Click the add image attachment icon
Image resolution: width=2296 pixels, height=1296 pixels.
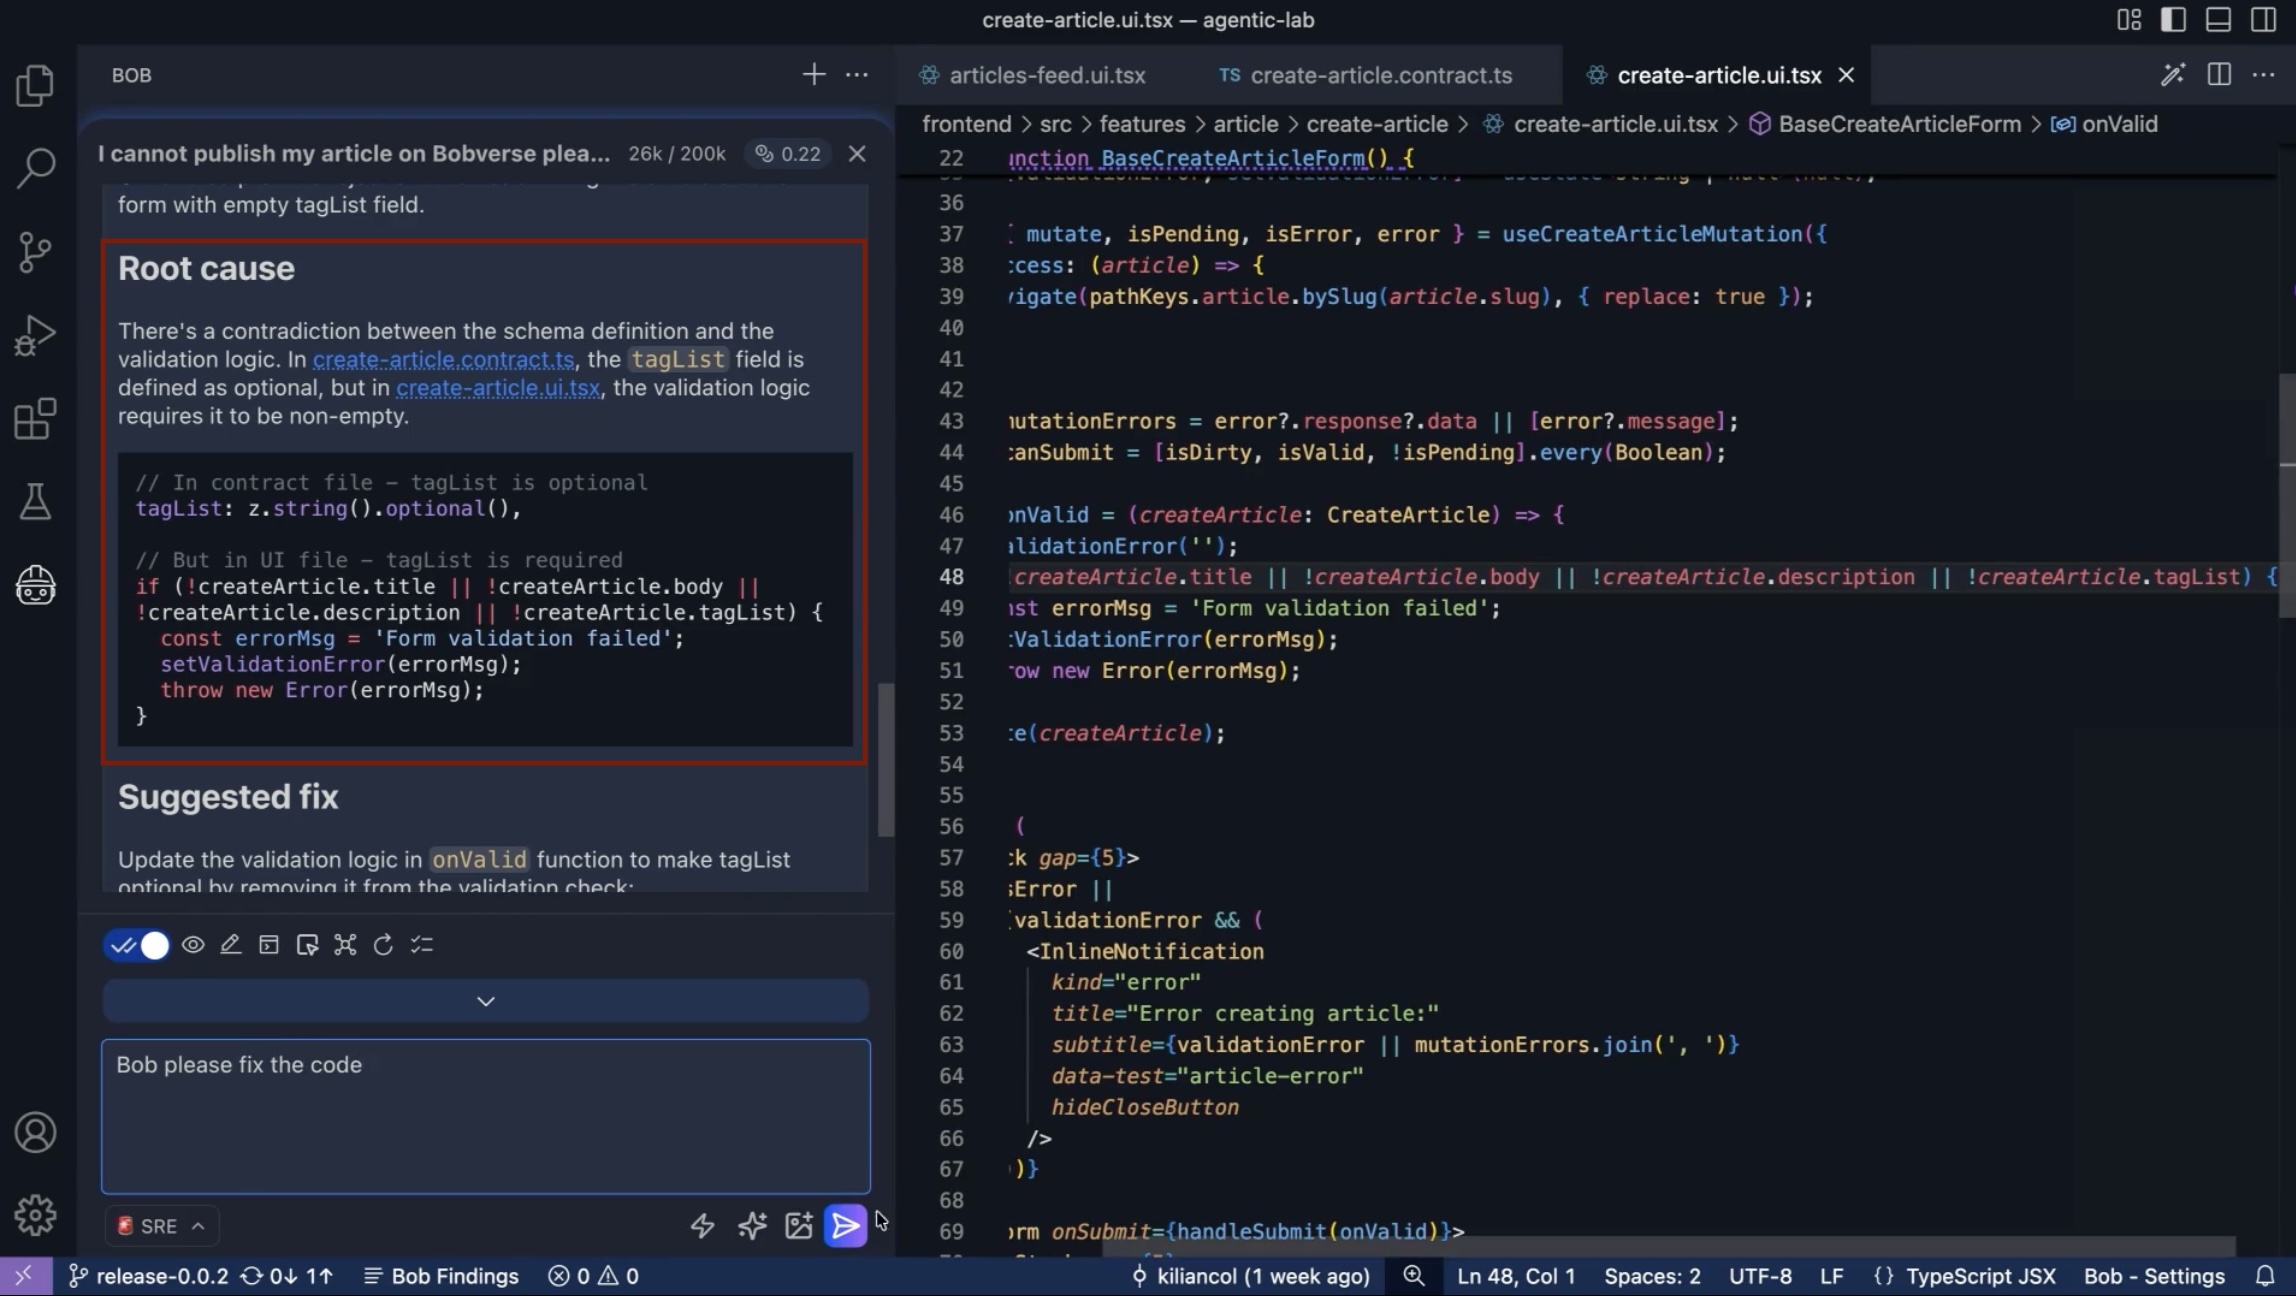tap(798, 1225)
